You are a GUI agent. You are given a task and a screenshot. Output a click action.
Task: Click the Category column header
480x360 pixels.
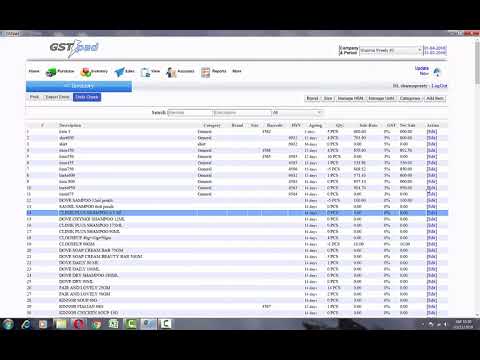point(212,125)
